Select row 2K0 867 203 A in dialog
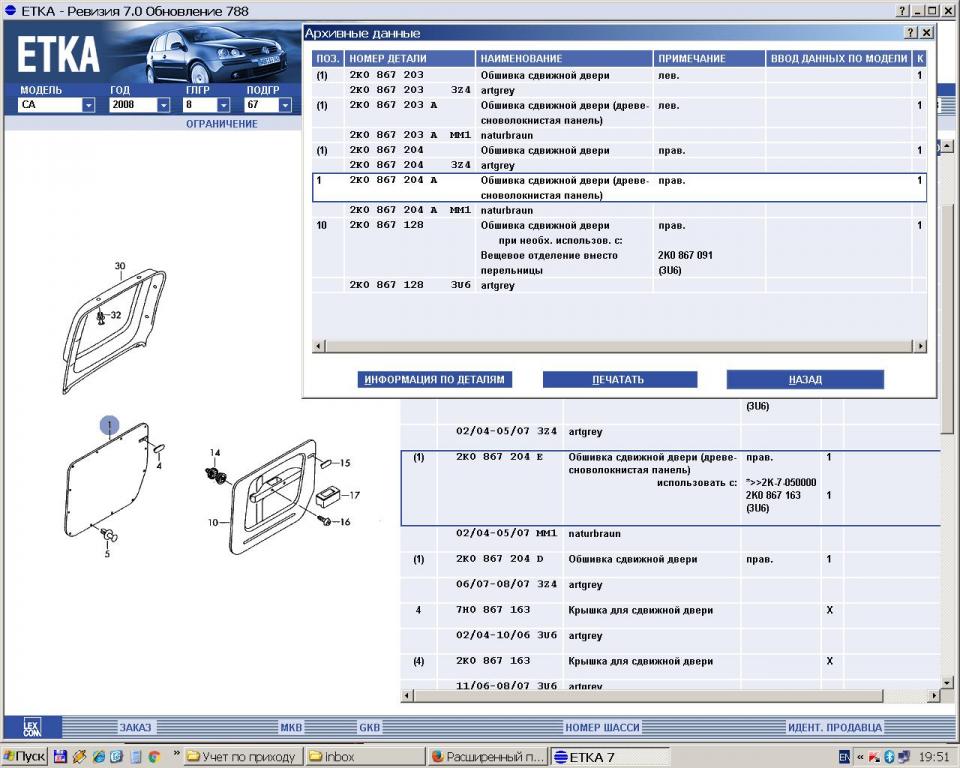960x768 pixels. (619, 113)
